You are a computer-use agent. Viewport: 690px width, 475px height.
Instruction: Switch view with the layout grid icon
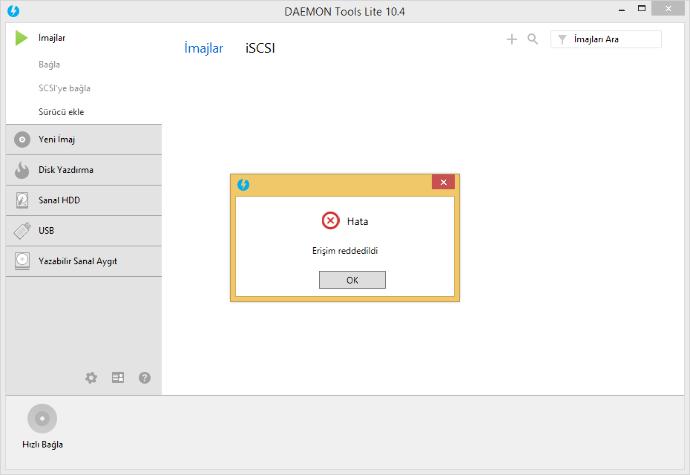tap(118, 378)
